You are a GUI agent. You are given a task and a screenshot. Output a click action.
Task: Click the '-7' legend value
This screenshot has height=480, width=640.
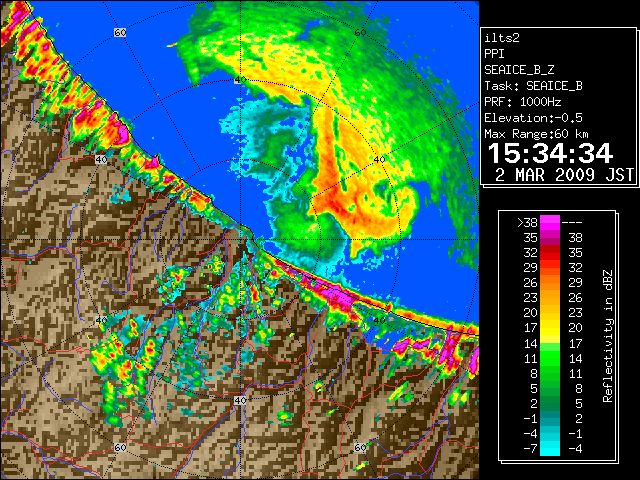click(x=530, y=449)
